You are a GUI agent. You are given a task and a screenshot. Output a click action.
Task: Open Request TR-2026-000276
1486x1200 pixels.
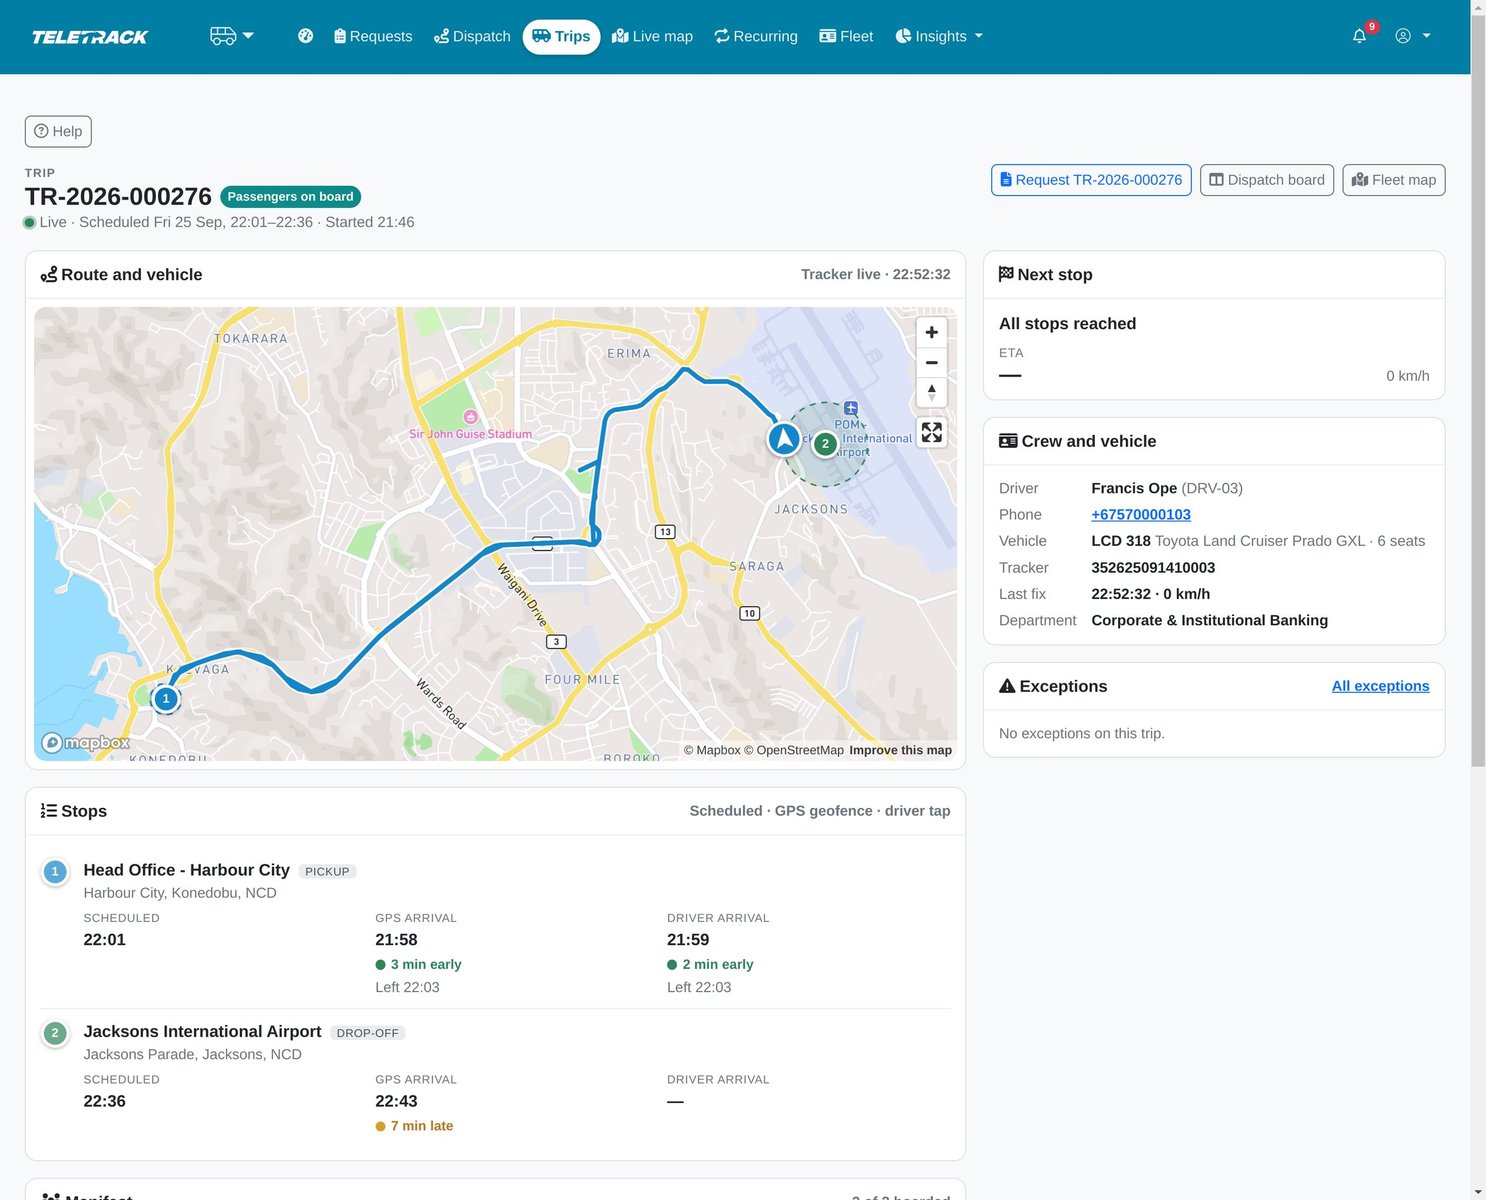pyautogui.click(x=1091, y=180)
